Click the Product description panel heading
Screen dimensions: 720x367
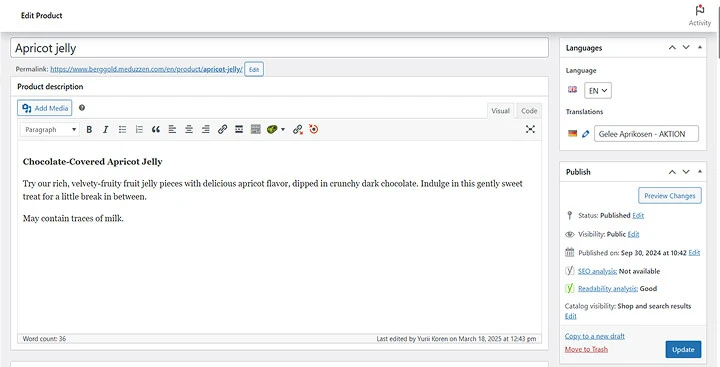click(x=51, y=86)
